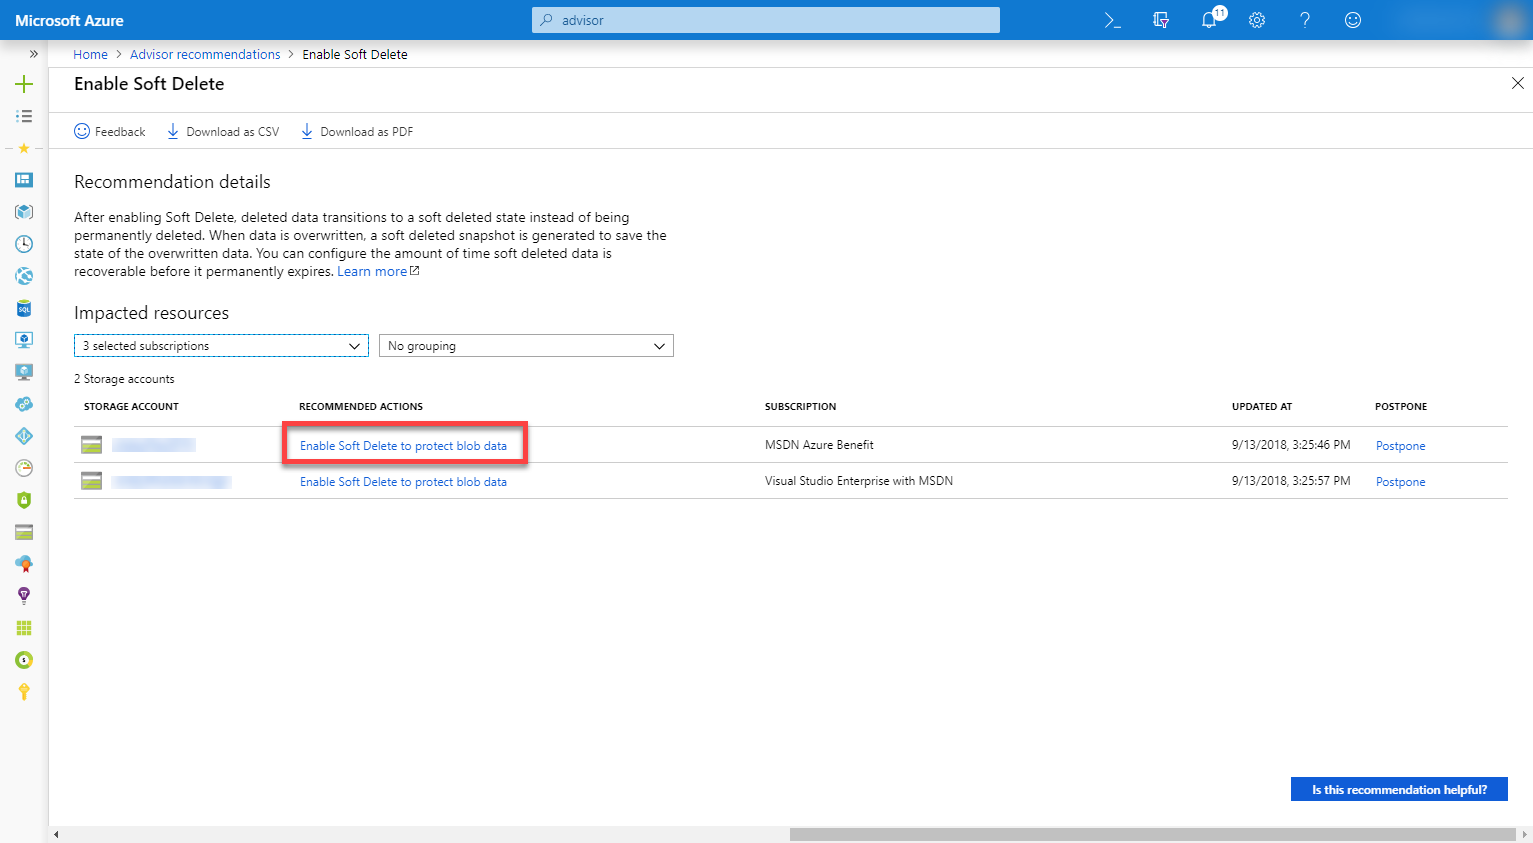The image size is (1533, 843).
Task: Navigate to Advisor recommendations breadcrumb
Action: click(205, 55)
